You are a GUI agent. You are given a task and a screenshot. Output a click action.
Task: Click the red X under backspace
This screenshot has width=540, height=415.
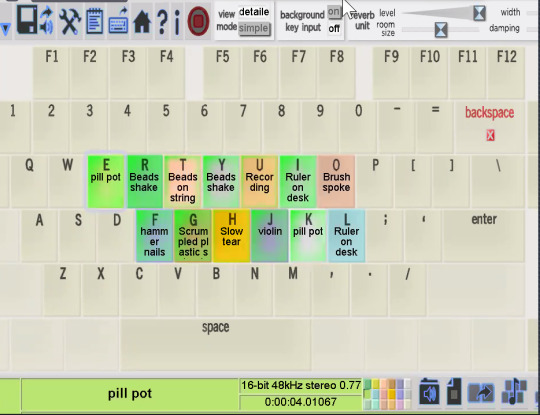(x=490, y=135)
